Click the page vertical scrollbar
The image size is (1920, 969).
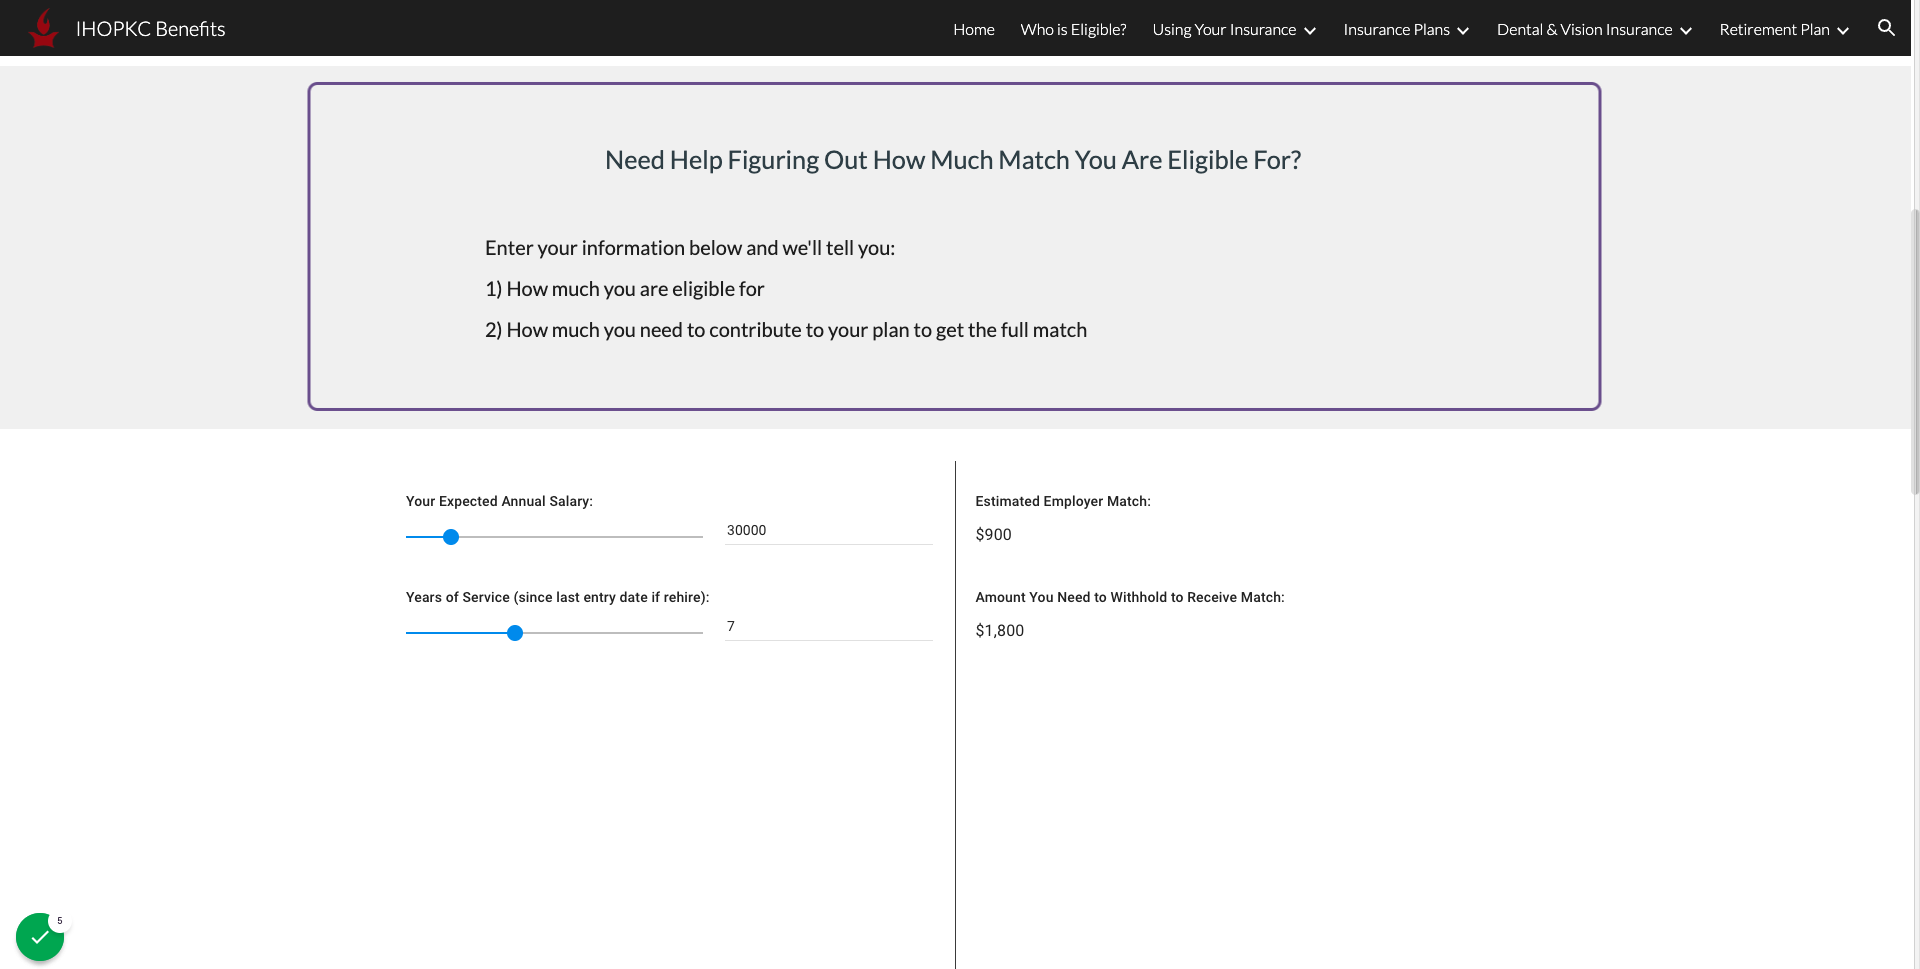point(1915,350)
